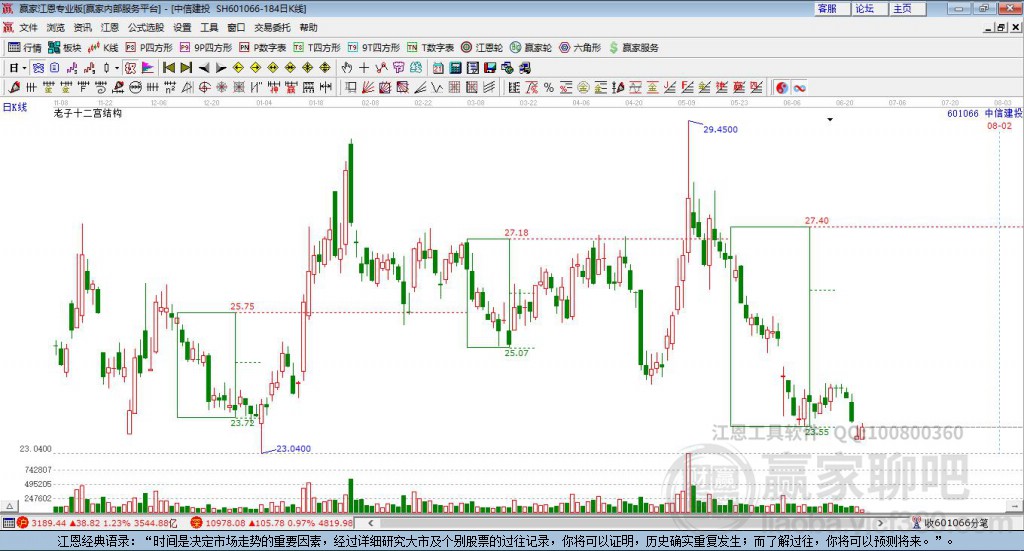Click the Shanghai index 3189.44 status entry
This screenshot has height=551, width=1024.
point(97,523)
